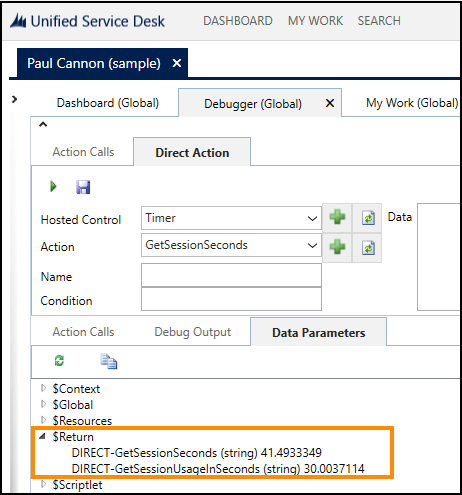Image resolution: width=462 pixels, height=495 pixels.
Task: Open the Debug Output tab
Action: 193,332
